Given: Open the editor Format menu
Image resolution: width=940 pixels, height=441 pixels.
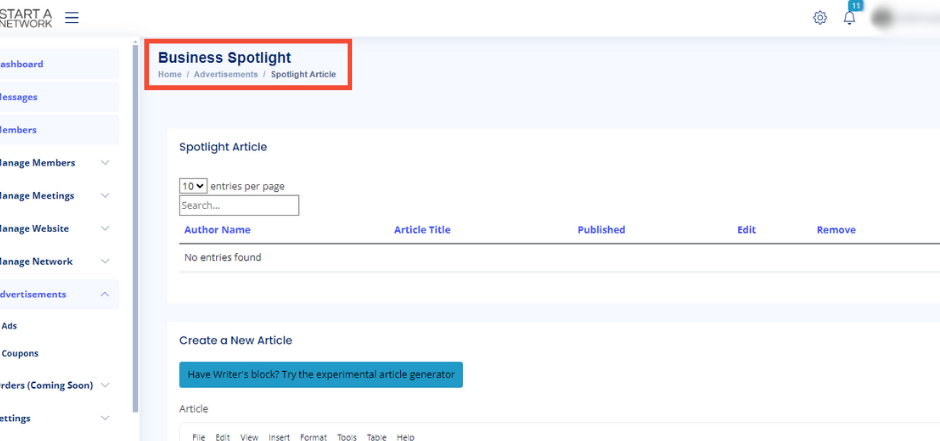Looking at the screenshot, I should (x=313, y=437).
